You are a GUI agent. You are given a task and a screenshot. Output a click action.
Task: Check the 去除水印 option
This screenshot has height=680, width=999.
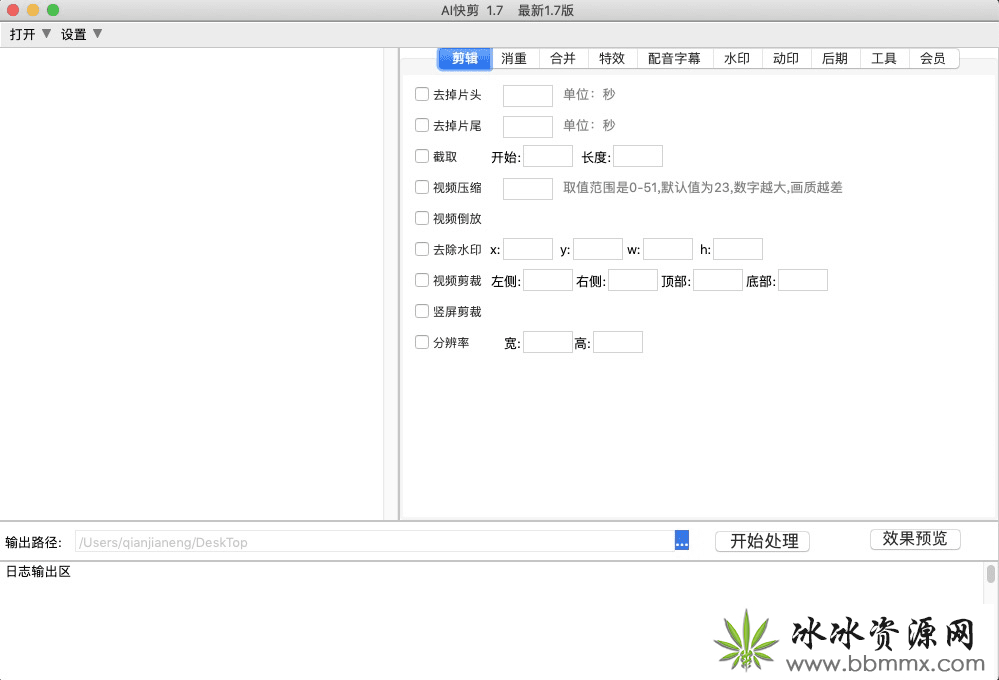click(422, 249)
